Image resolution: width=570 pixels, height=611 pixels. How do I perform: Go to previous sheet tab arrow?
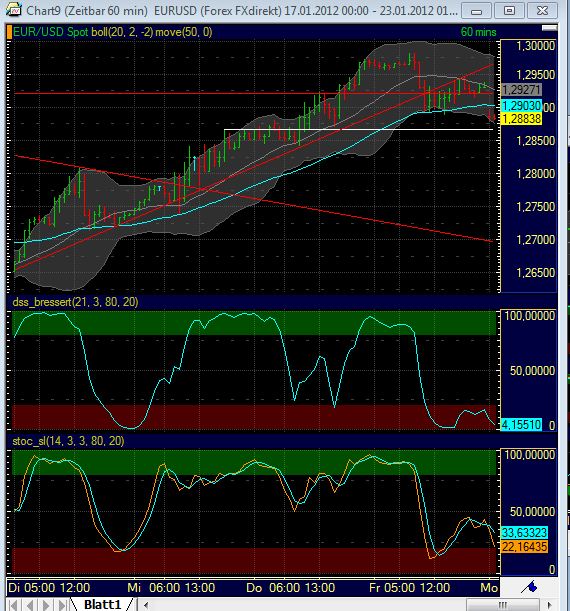click(29, 605)
